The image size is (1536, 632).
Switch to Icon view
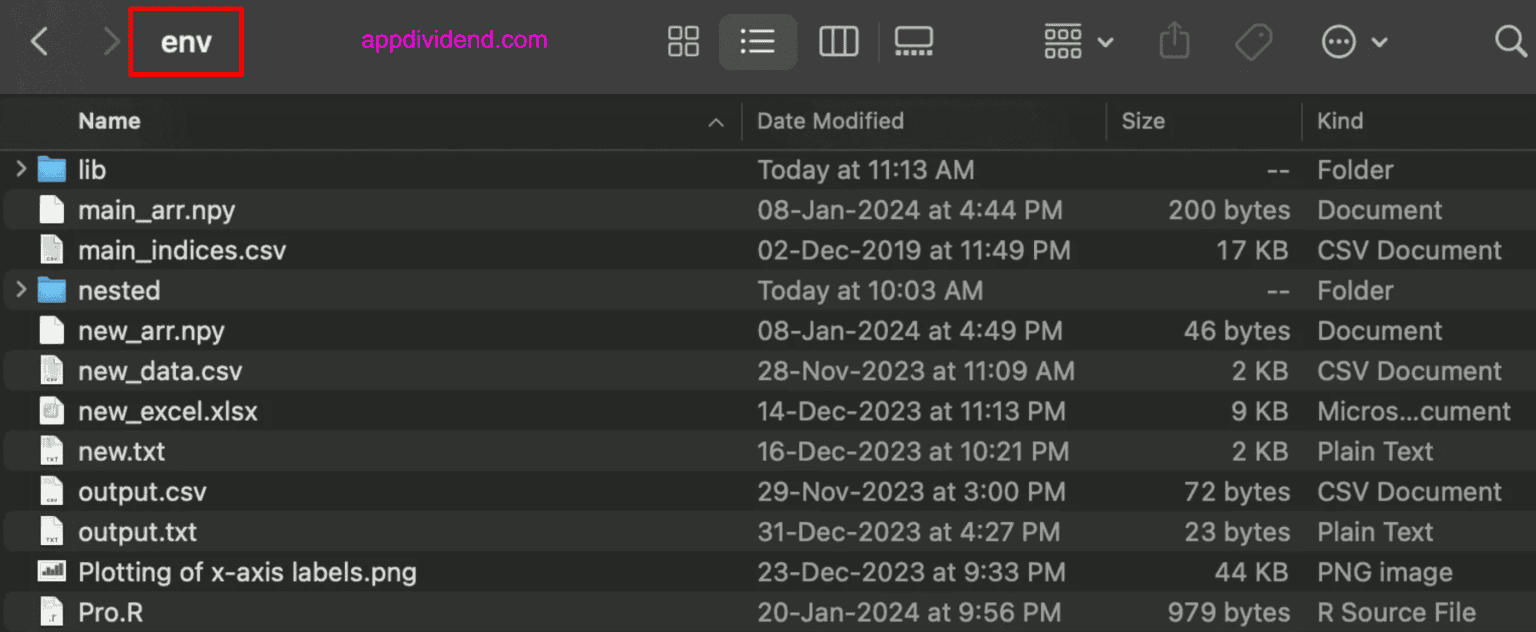[683, 41]
